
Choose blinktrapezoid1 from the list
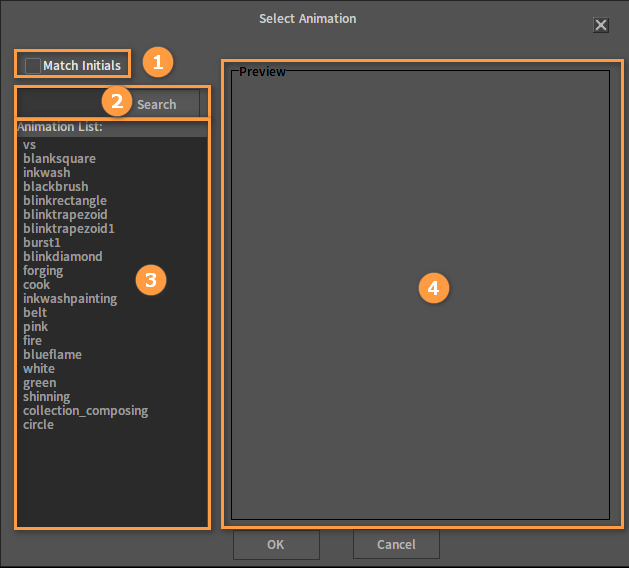[x=69, y=229]
